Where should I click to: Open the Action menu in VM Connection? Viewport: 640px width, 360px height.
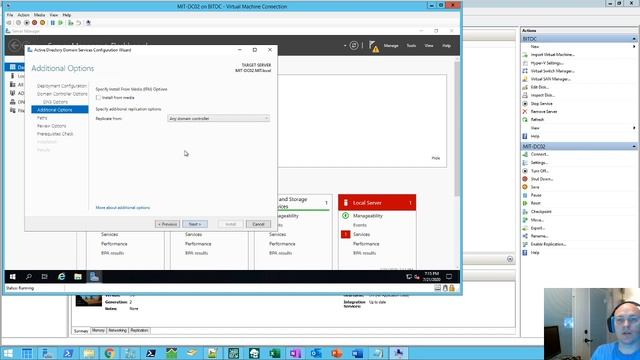pos(23,15)
